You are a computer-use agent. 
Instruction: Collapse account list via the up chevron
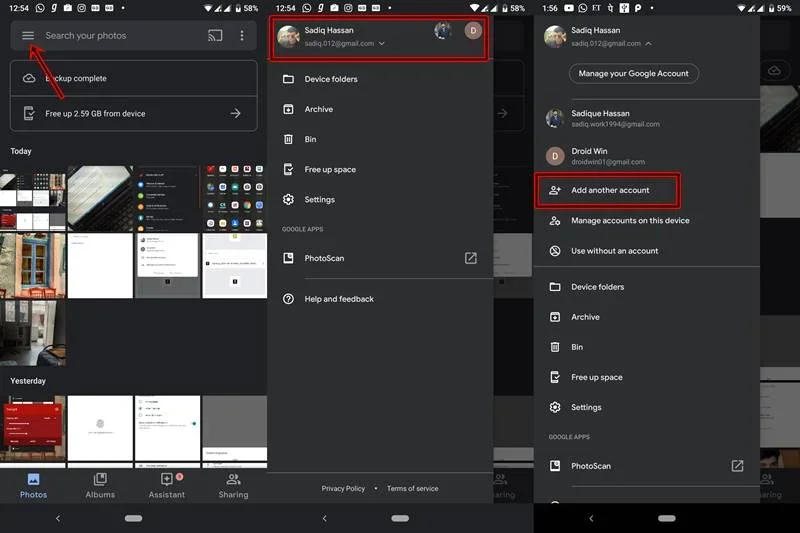point(648,44)
